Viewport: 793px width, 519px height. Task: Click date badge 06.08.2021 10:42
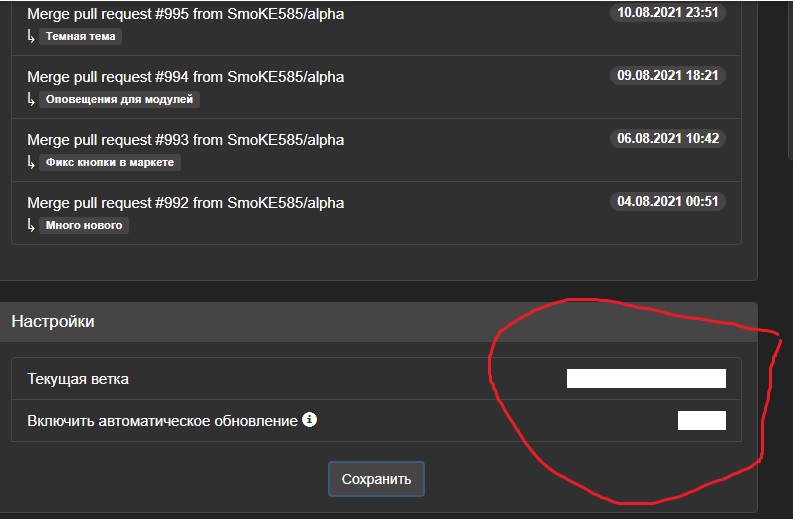pos(668,138)
